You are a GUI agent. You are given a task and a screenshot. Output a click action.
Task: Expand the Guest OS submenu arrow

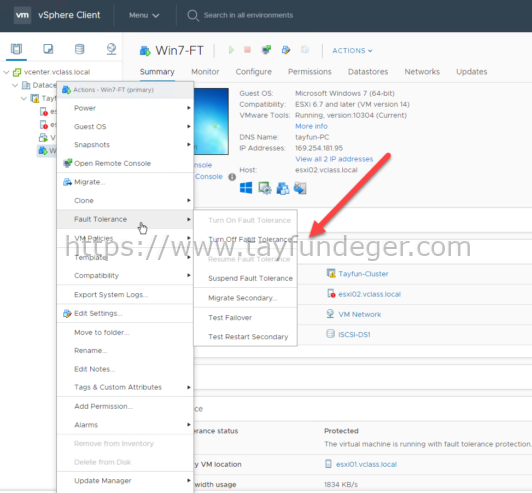(x=189, y=126)
